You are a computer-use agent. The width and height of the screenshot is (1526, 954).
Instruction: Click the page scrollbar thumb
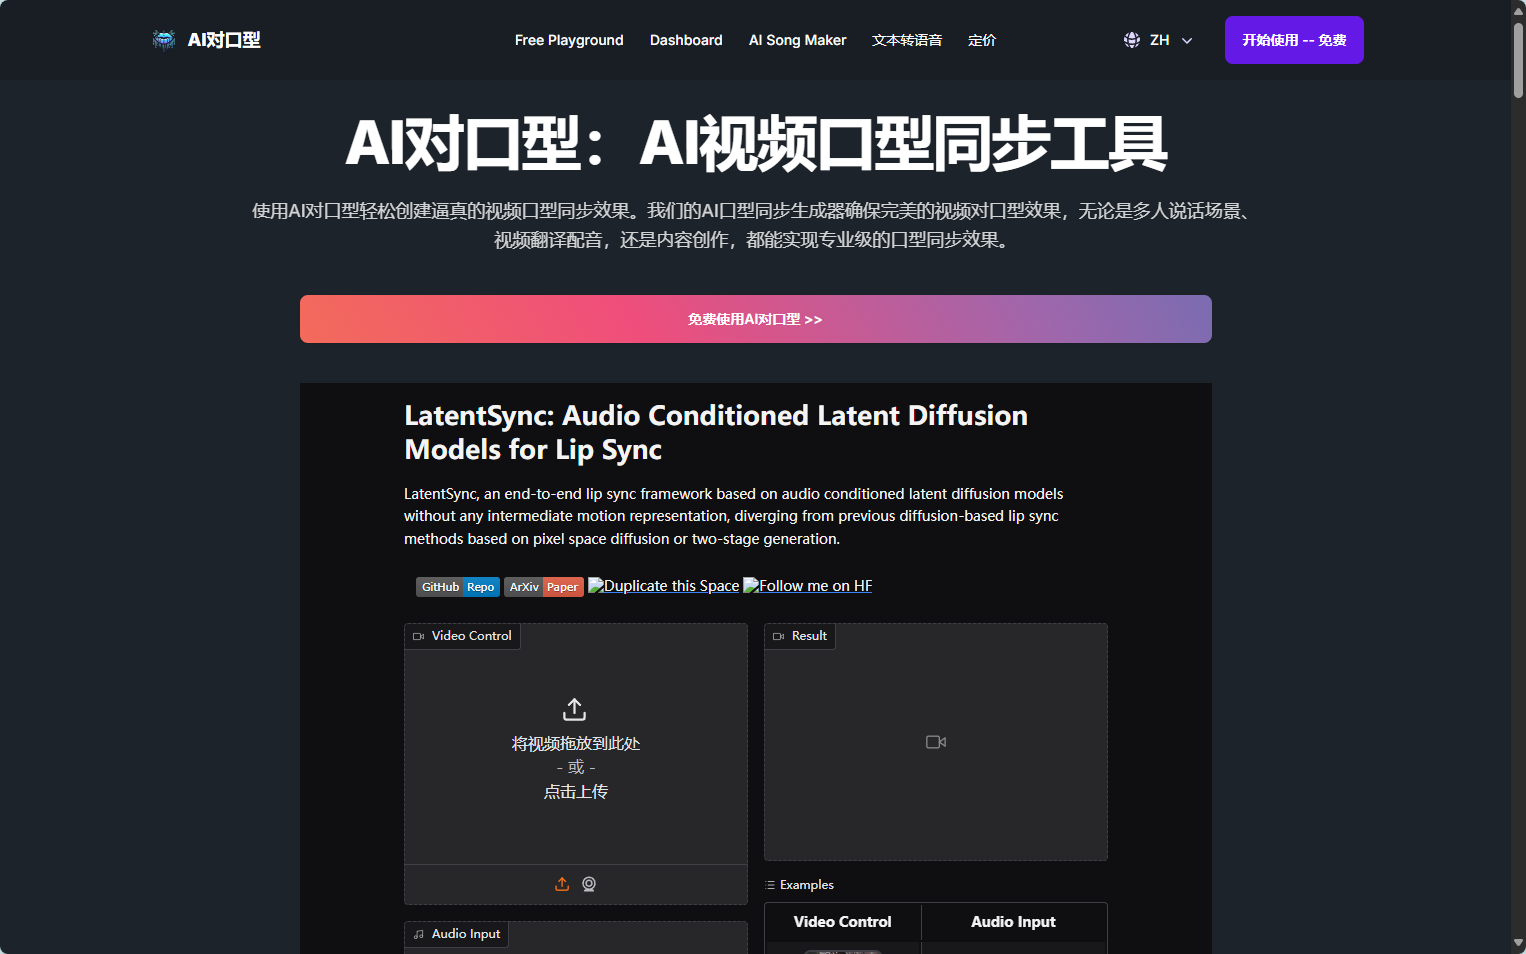coord(1518,60)
